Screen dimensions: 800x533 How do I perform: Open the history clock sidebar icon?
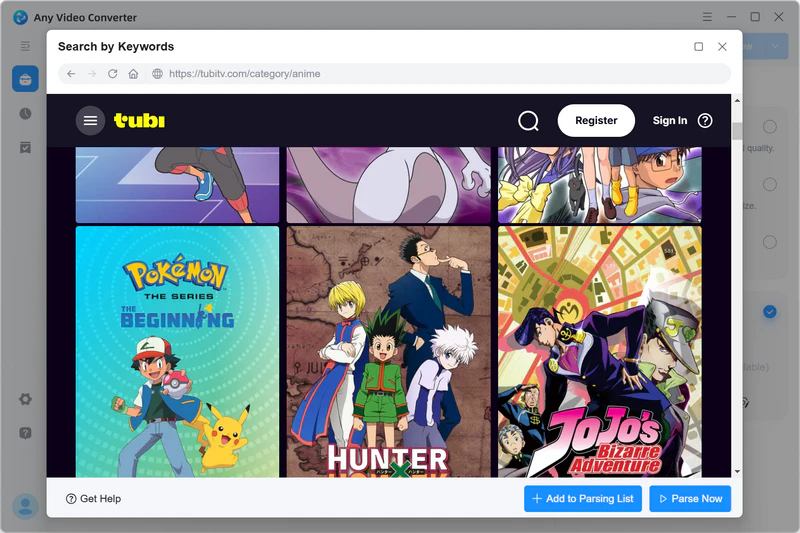pyautogui.click(x=25, y=113)
